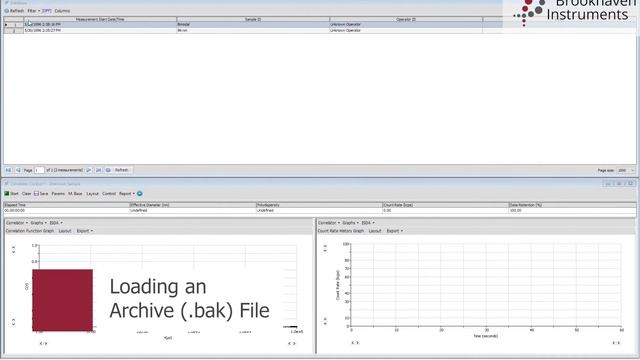The width and height of the screenshot is (640, 360).
Task: Go to first page of measurements
Action: pos(8,170)
